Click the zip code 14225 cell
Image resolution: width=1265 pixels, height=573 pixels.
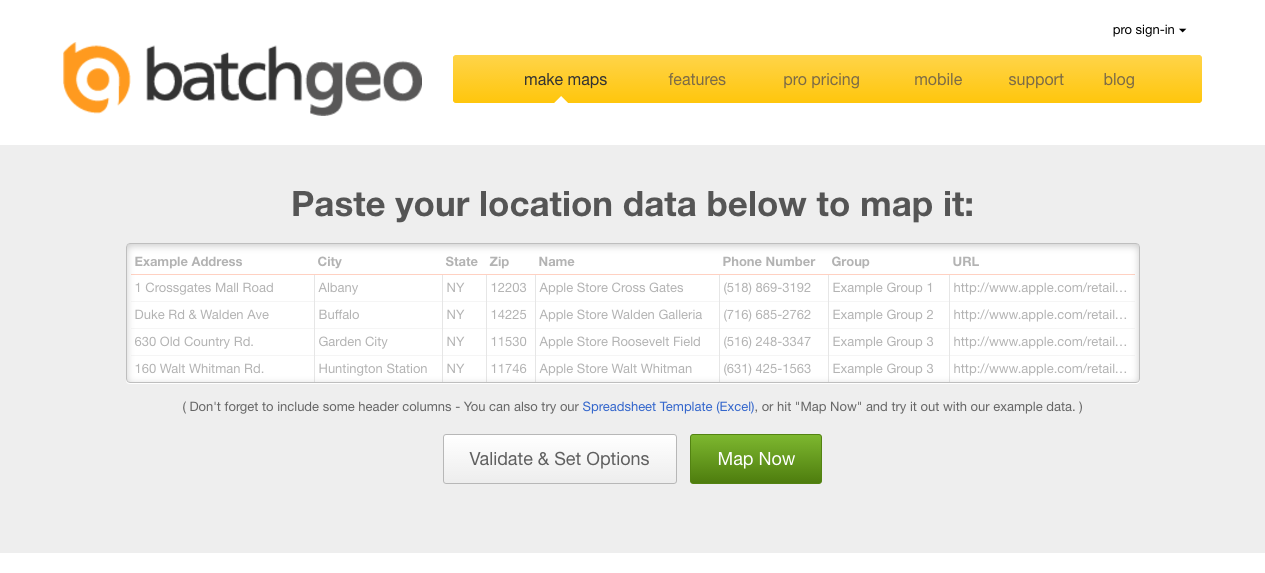point(510,315)
